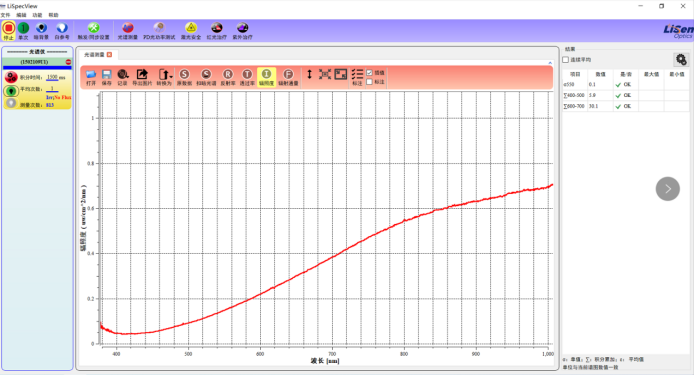
Task: Close the spectrum measurement (光谱测量) tab
Action: point(109,54)
